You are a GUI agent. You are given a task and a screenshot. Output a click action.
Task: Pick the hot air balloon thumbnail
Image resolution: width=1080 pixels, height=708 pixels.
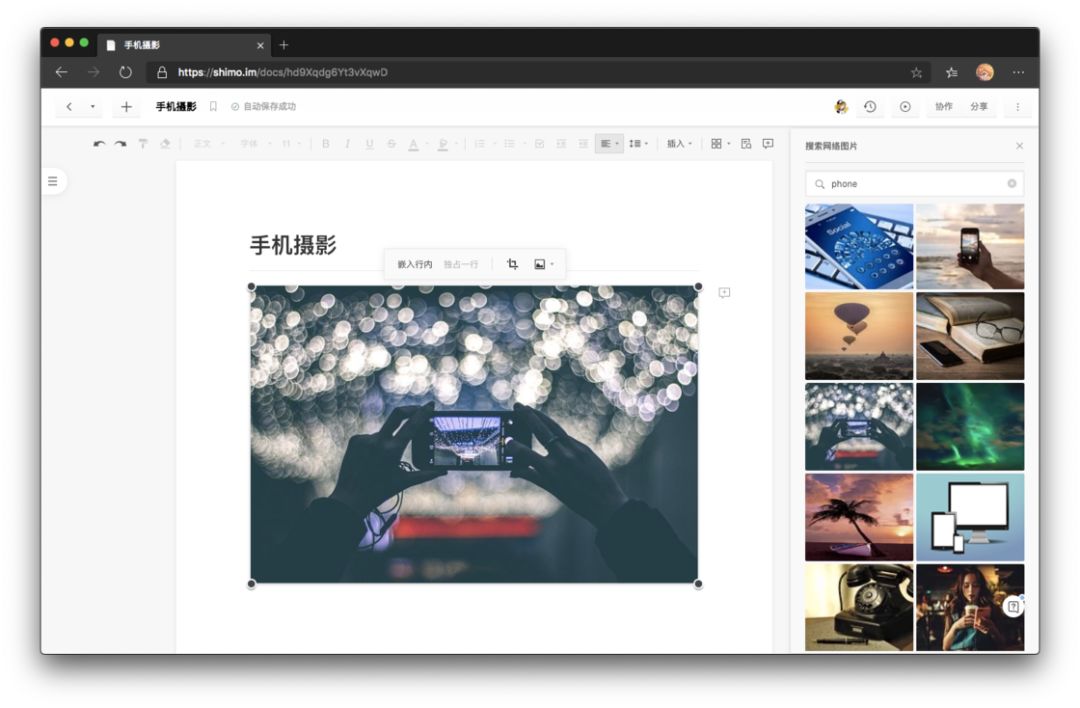(859, 336)
